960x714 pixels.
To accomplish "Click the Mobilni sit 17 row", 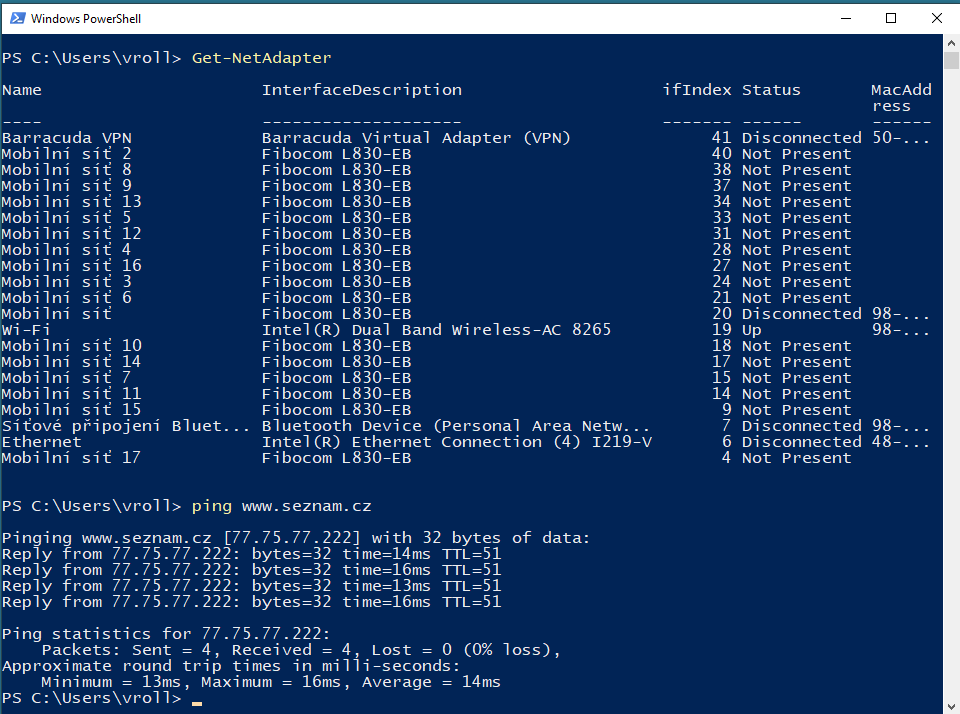I will [70, 457].
